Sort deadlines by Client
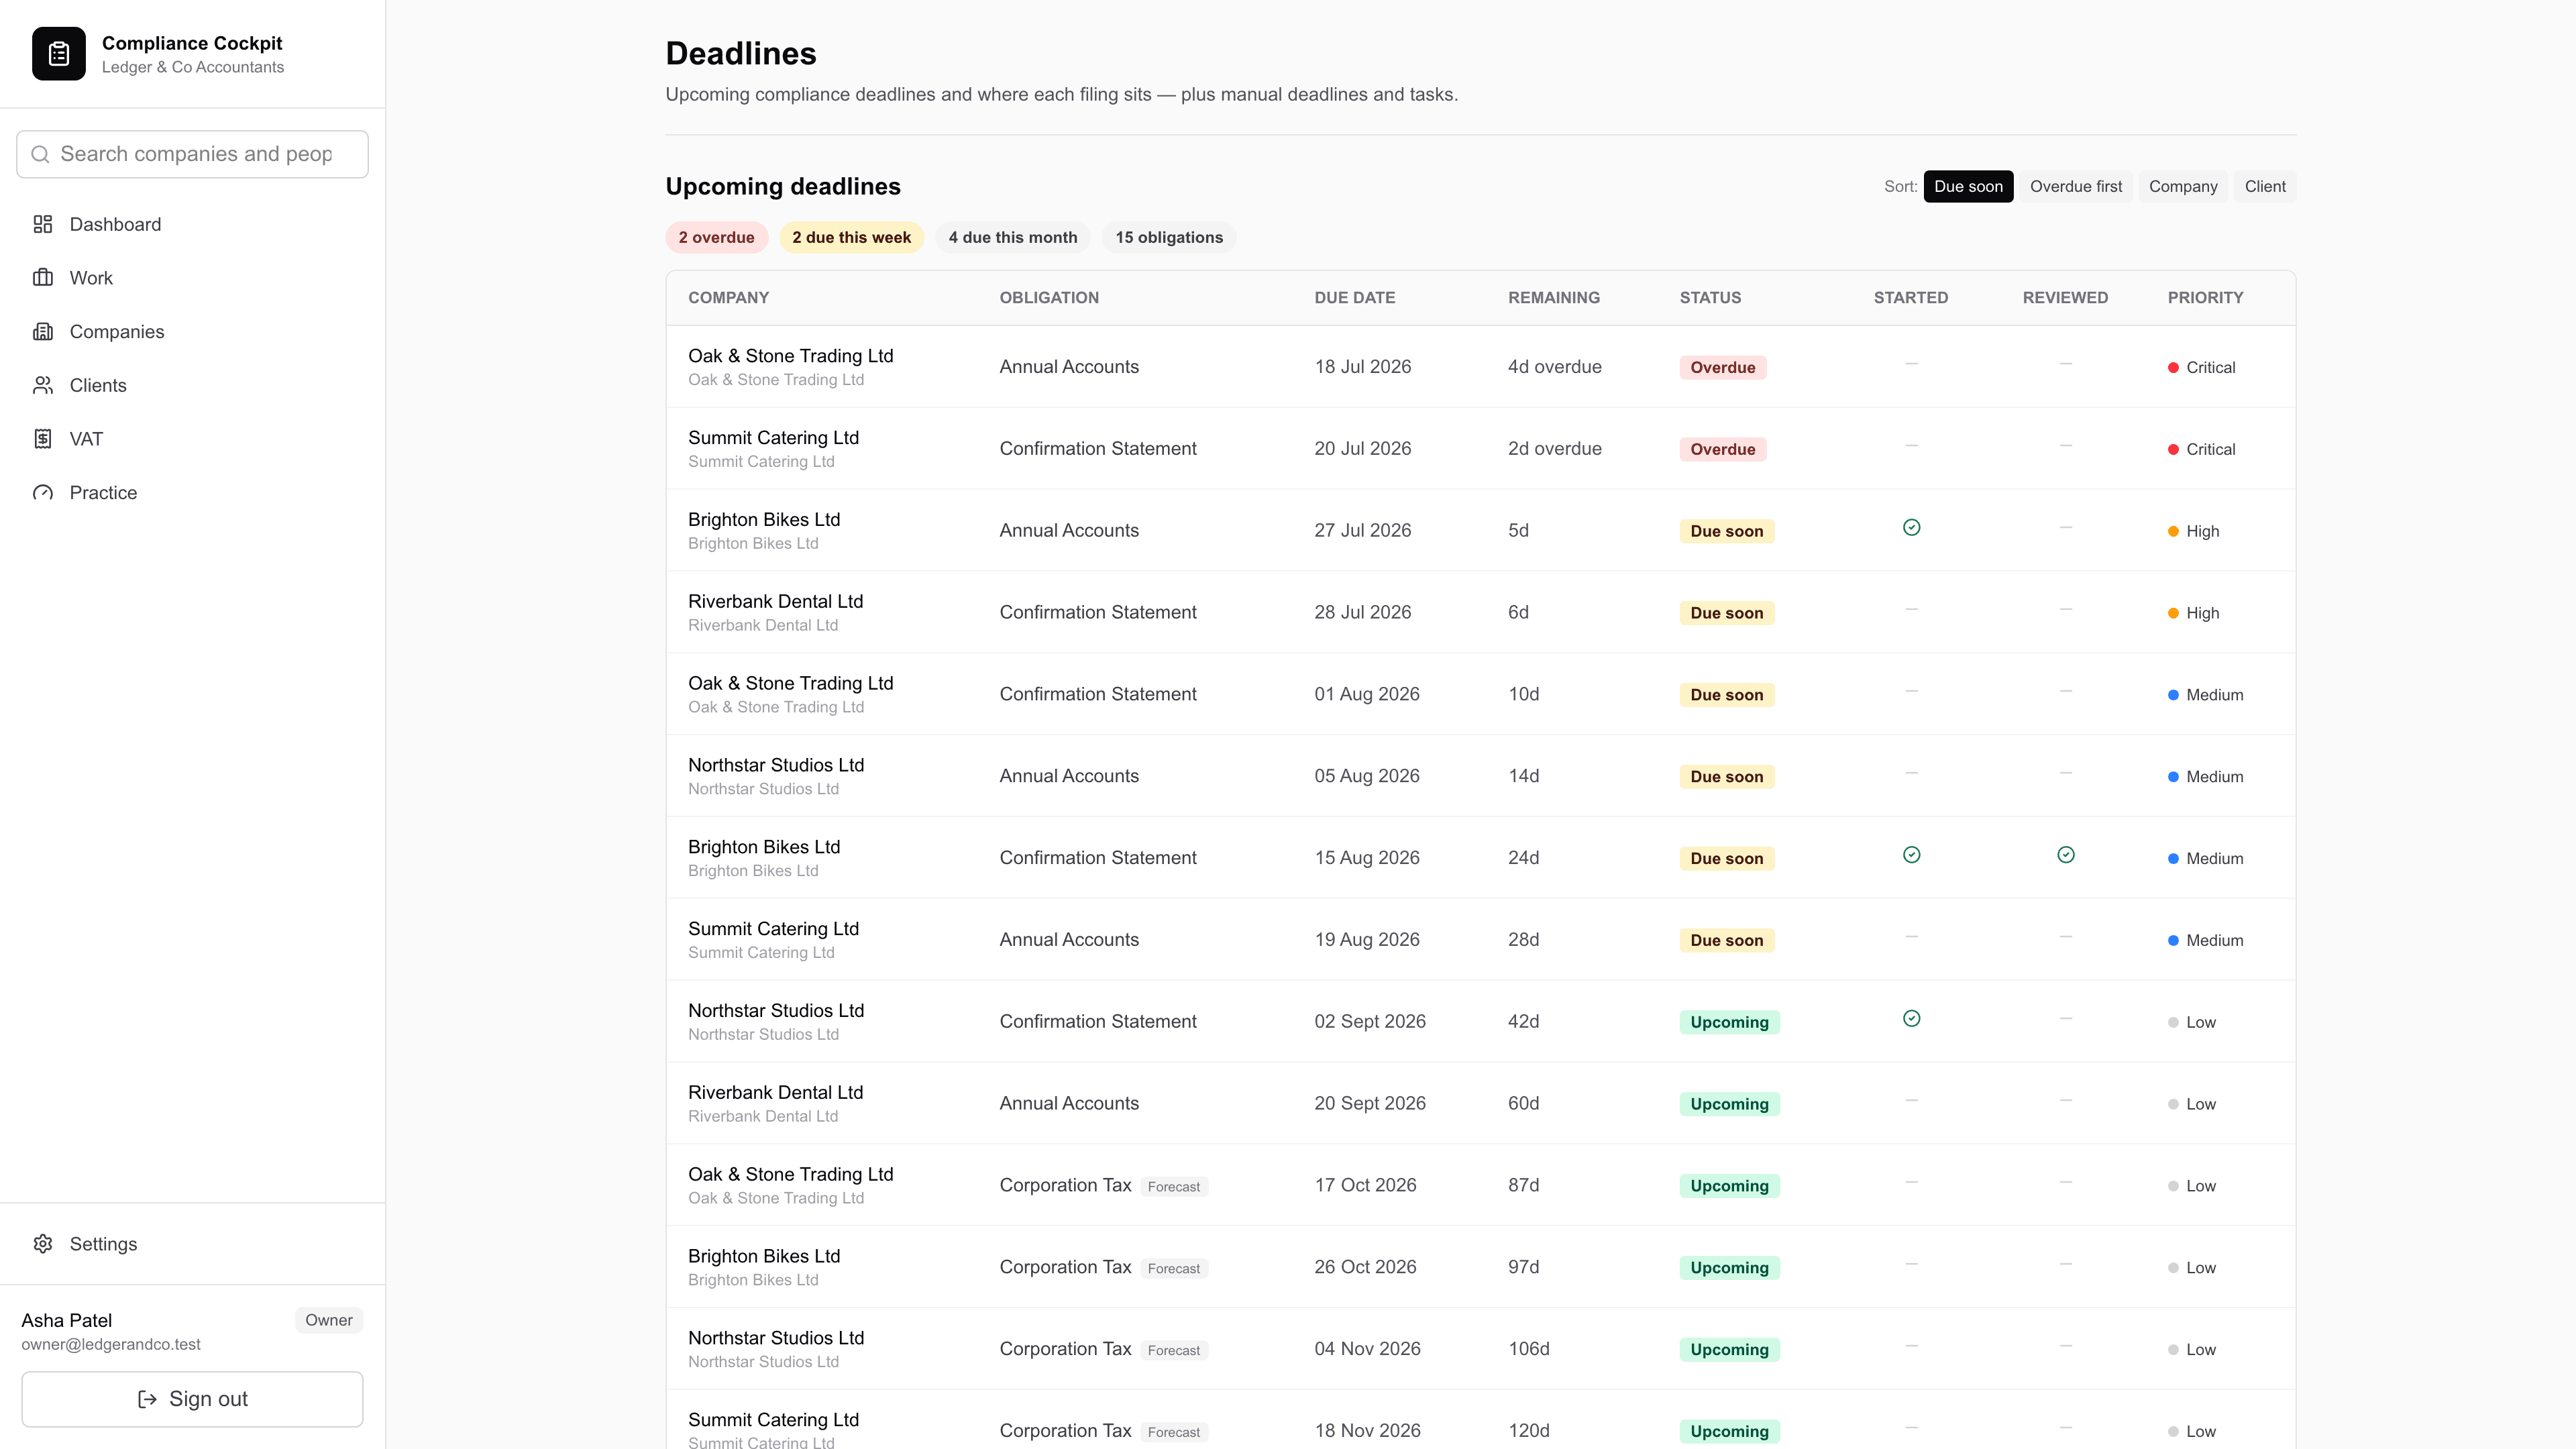The height and width of the screenshot is (1449, 2576). pos(2265,187)
